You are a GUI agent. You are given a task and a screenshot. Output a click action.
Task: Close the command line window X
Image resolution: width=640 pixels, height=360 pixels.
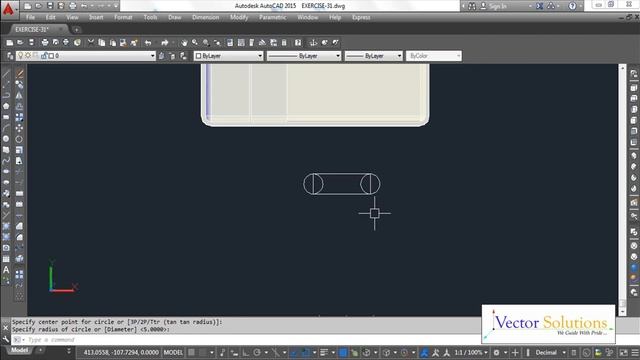(5, 327)
